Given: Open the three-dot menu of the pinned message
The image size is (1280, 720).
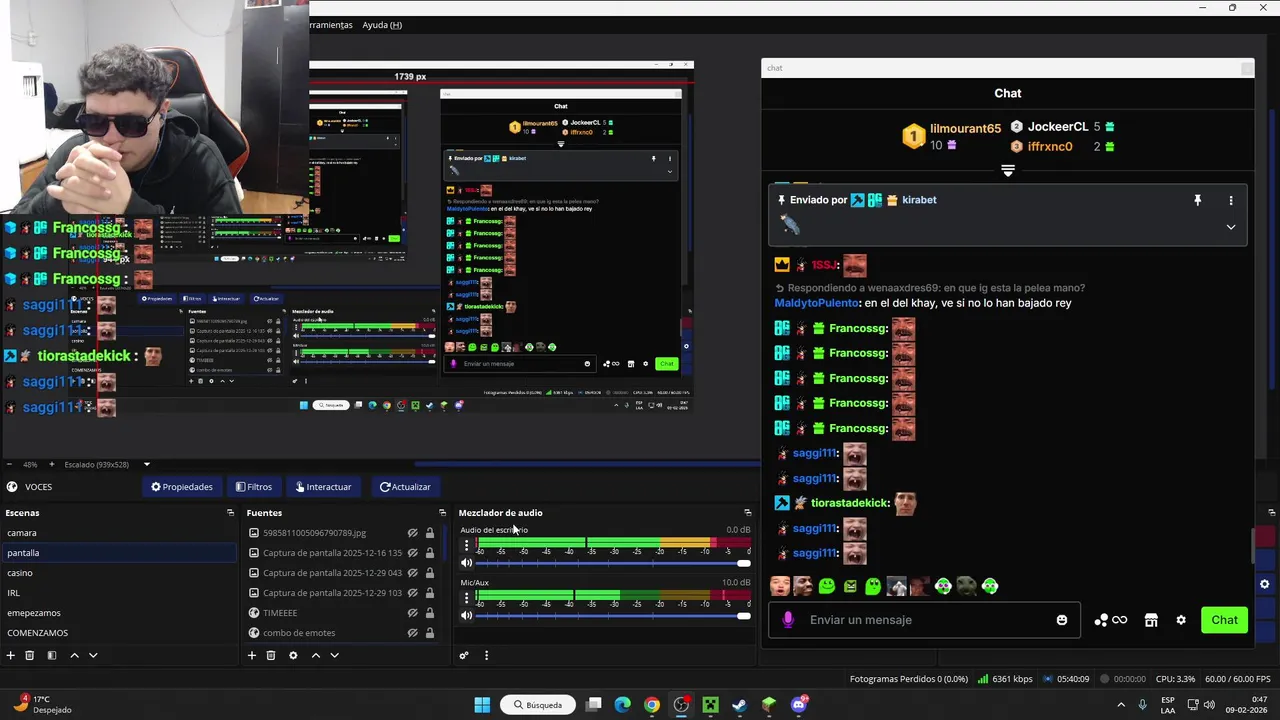Looking at the screenshot, I should pyautogui.click(x=1231, y=200).
